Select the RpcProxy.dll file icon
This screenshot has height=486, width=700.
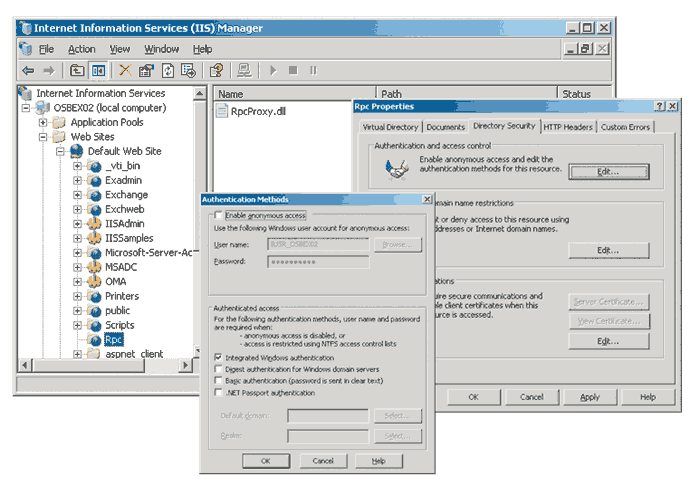[x=223, y=112]
